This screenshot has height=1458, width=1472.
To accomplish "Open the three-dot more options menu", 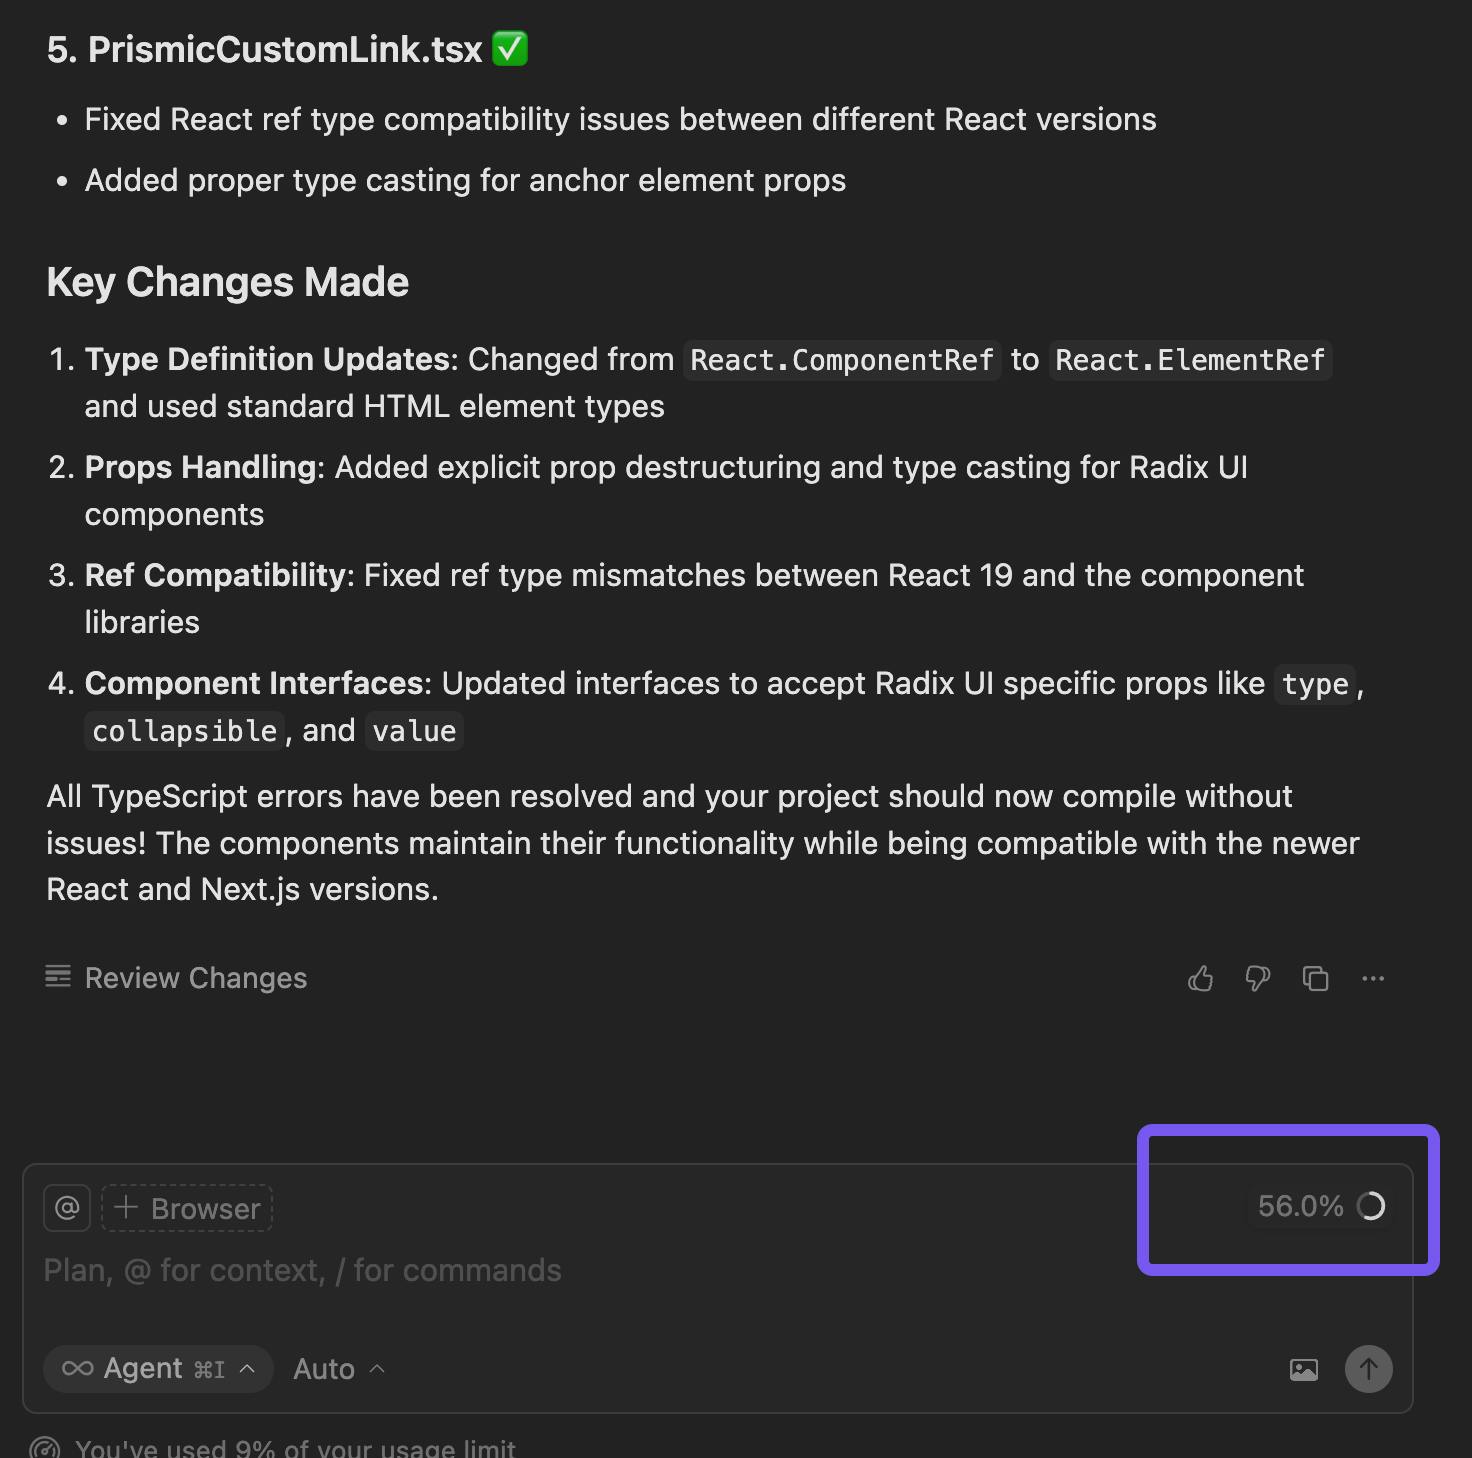I will tap(1373, 978).
